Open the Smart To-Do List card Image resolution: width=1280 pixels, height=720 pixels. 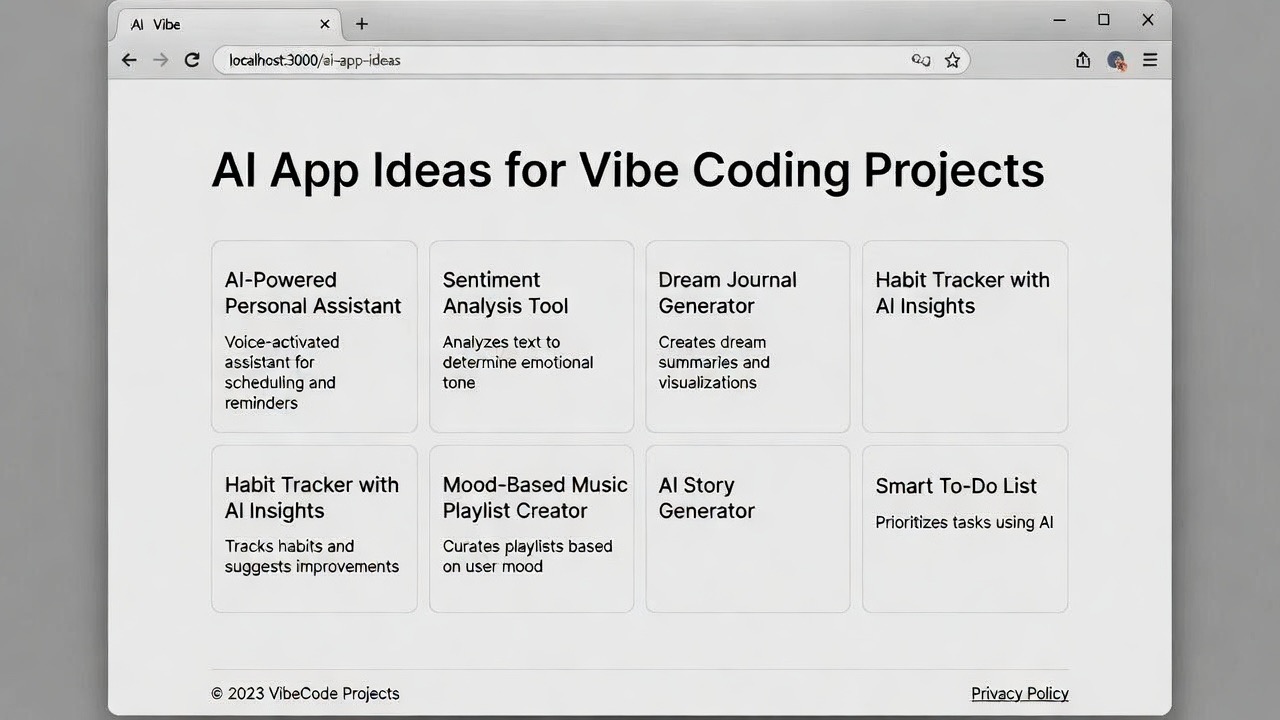pyautogui.click(x=965, y=528)
